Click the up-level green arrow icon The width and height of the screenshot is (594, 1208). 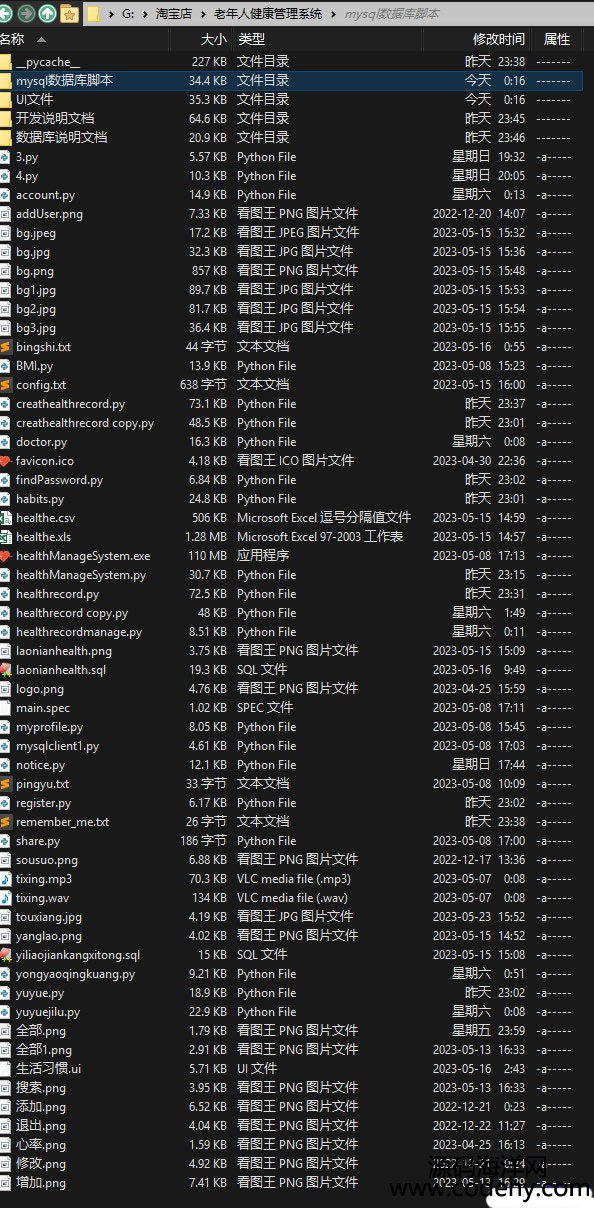coord(47,14)
